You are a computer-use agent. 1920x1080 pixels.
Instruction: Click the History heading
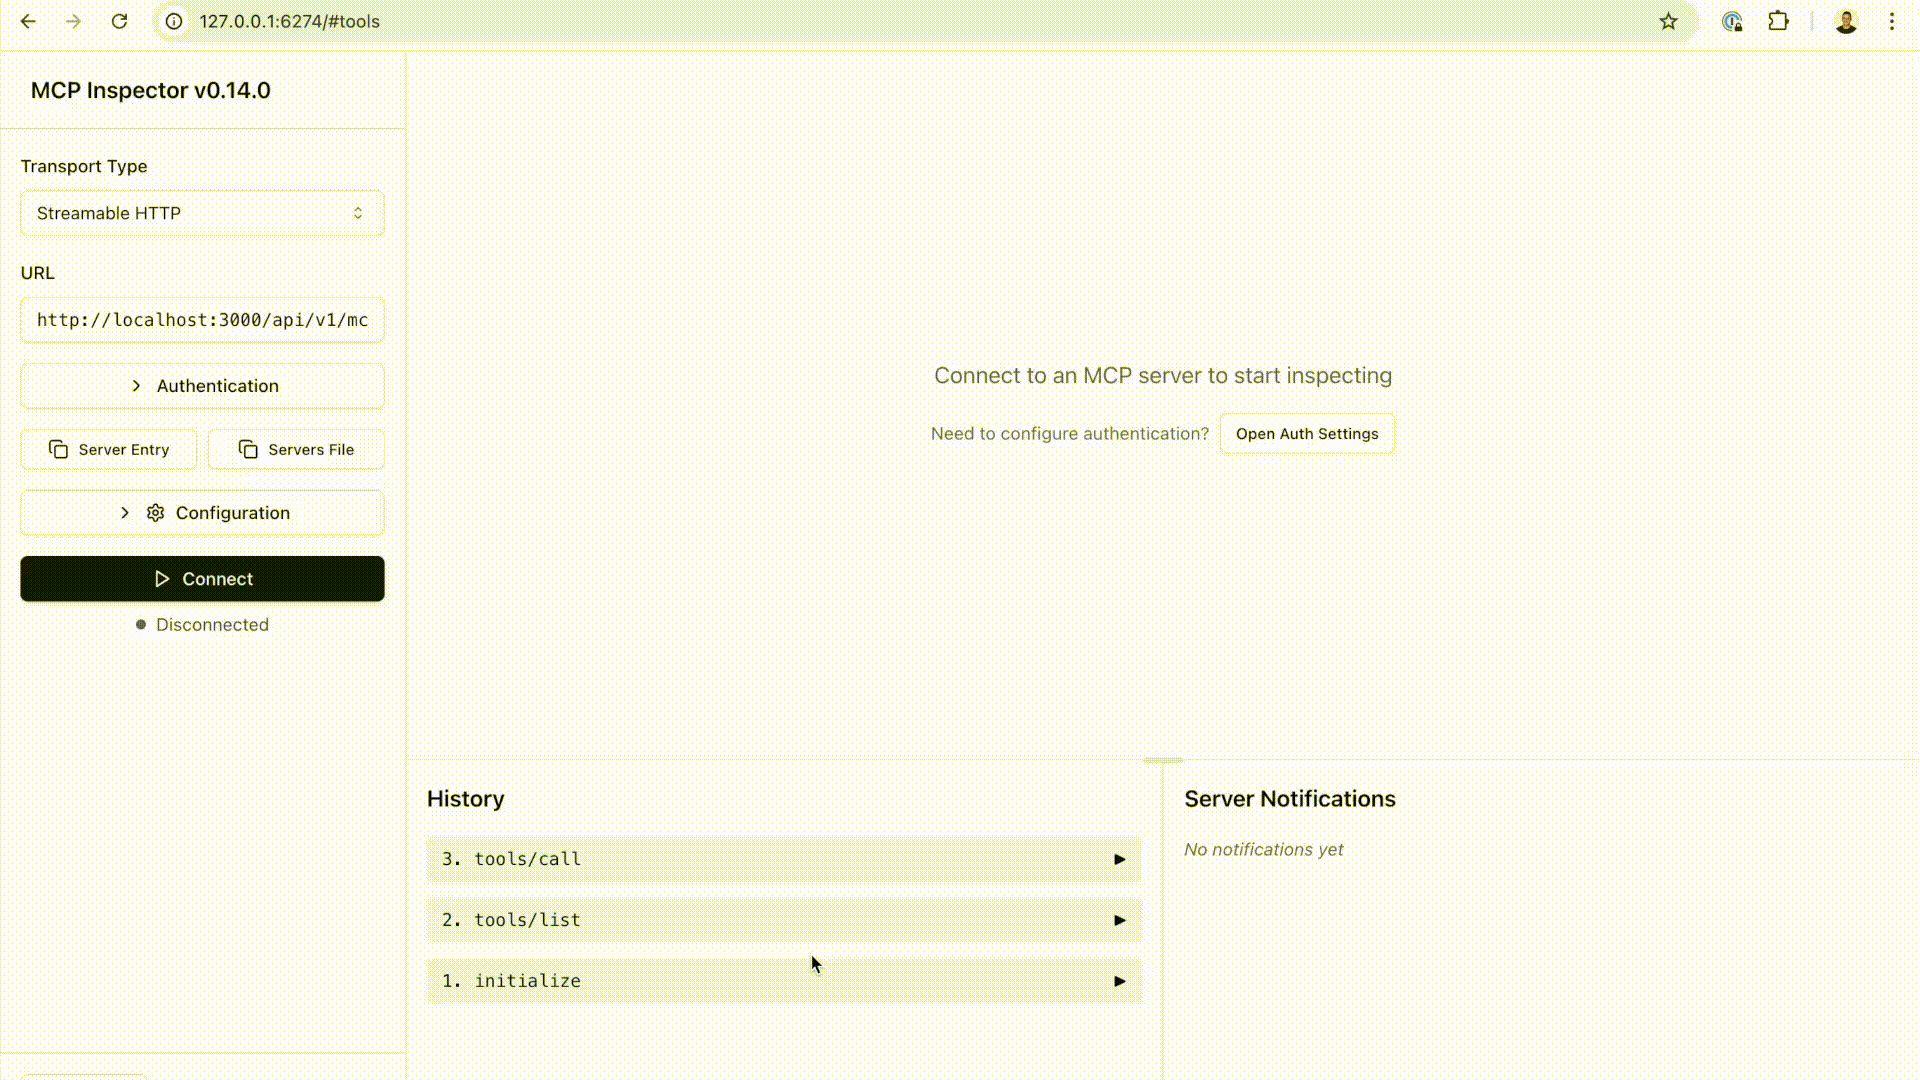click(x=466, y=799)
